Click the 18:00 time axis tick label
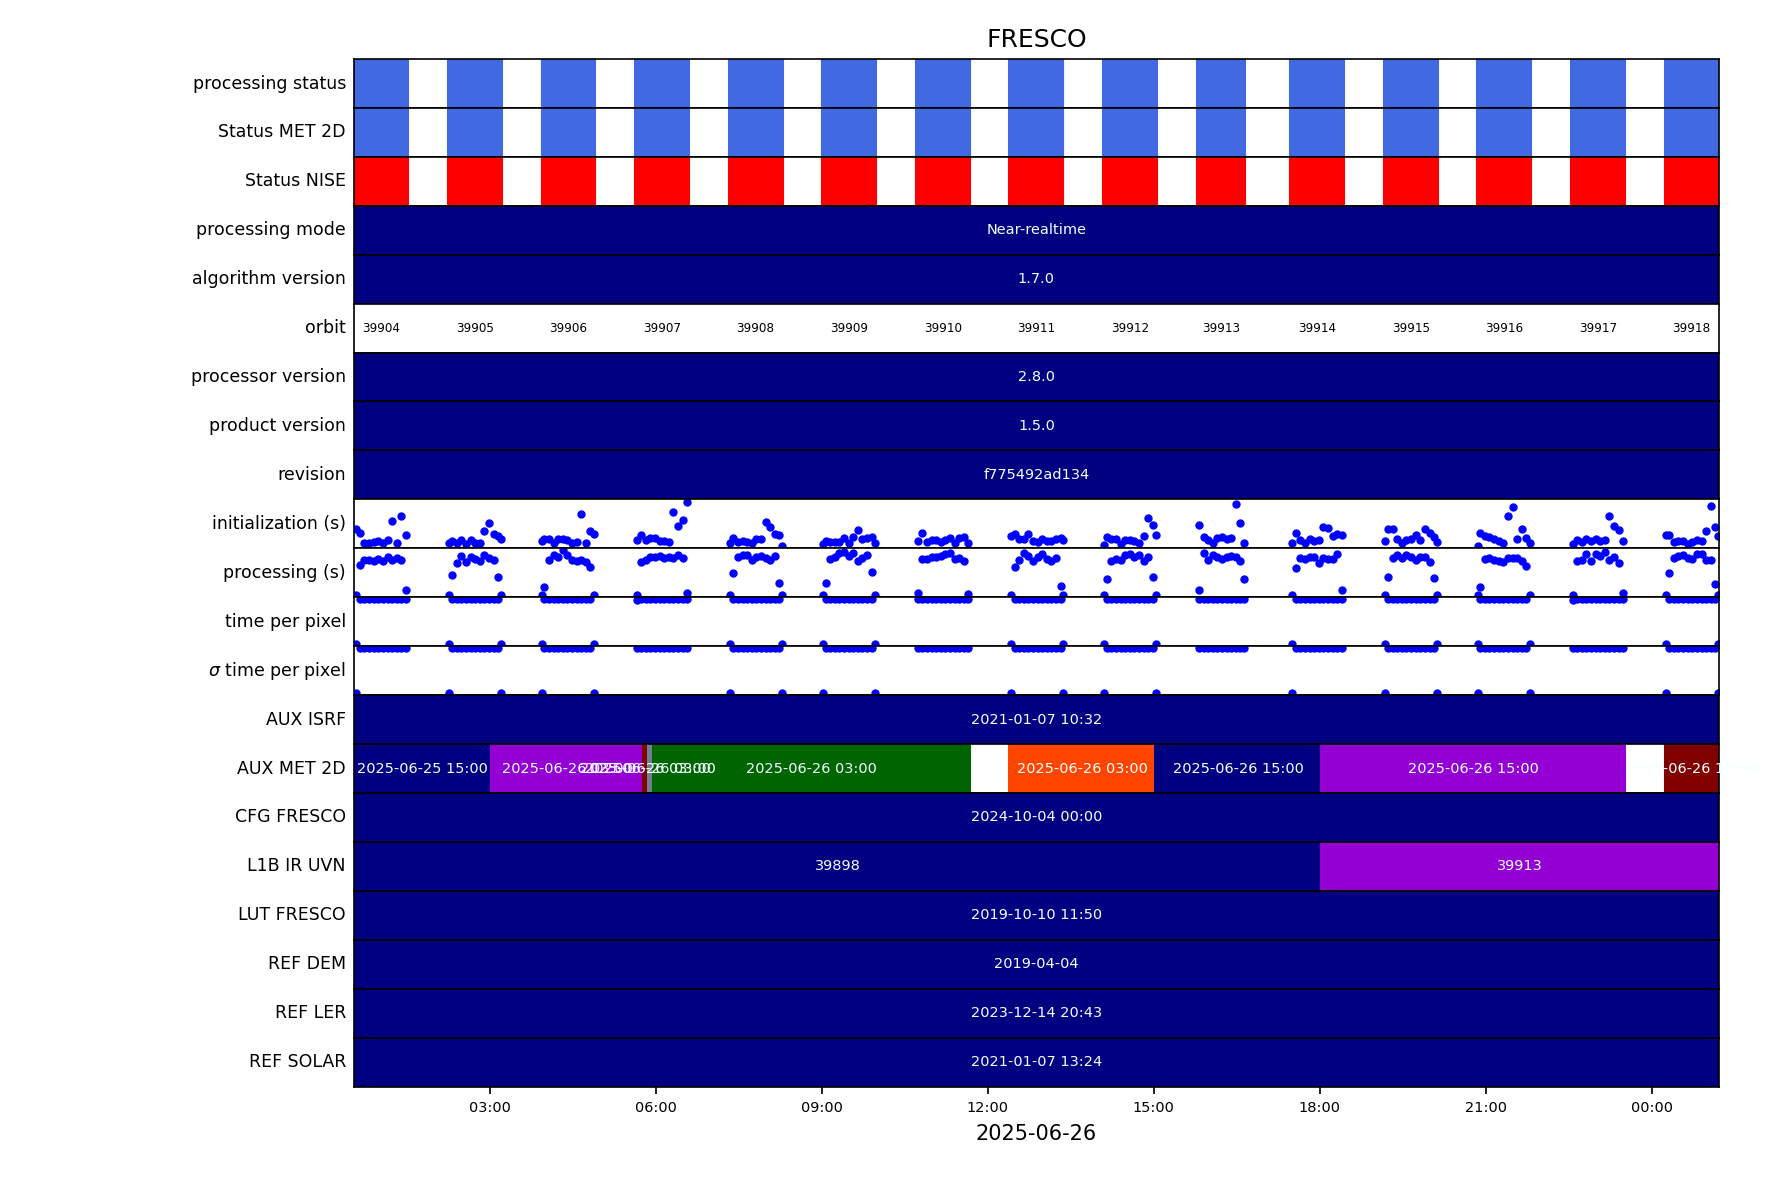The image size is (1771, 1181). pos(1320,1107)
